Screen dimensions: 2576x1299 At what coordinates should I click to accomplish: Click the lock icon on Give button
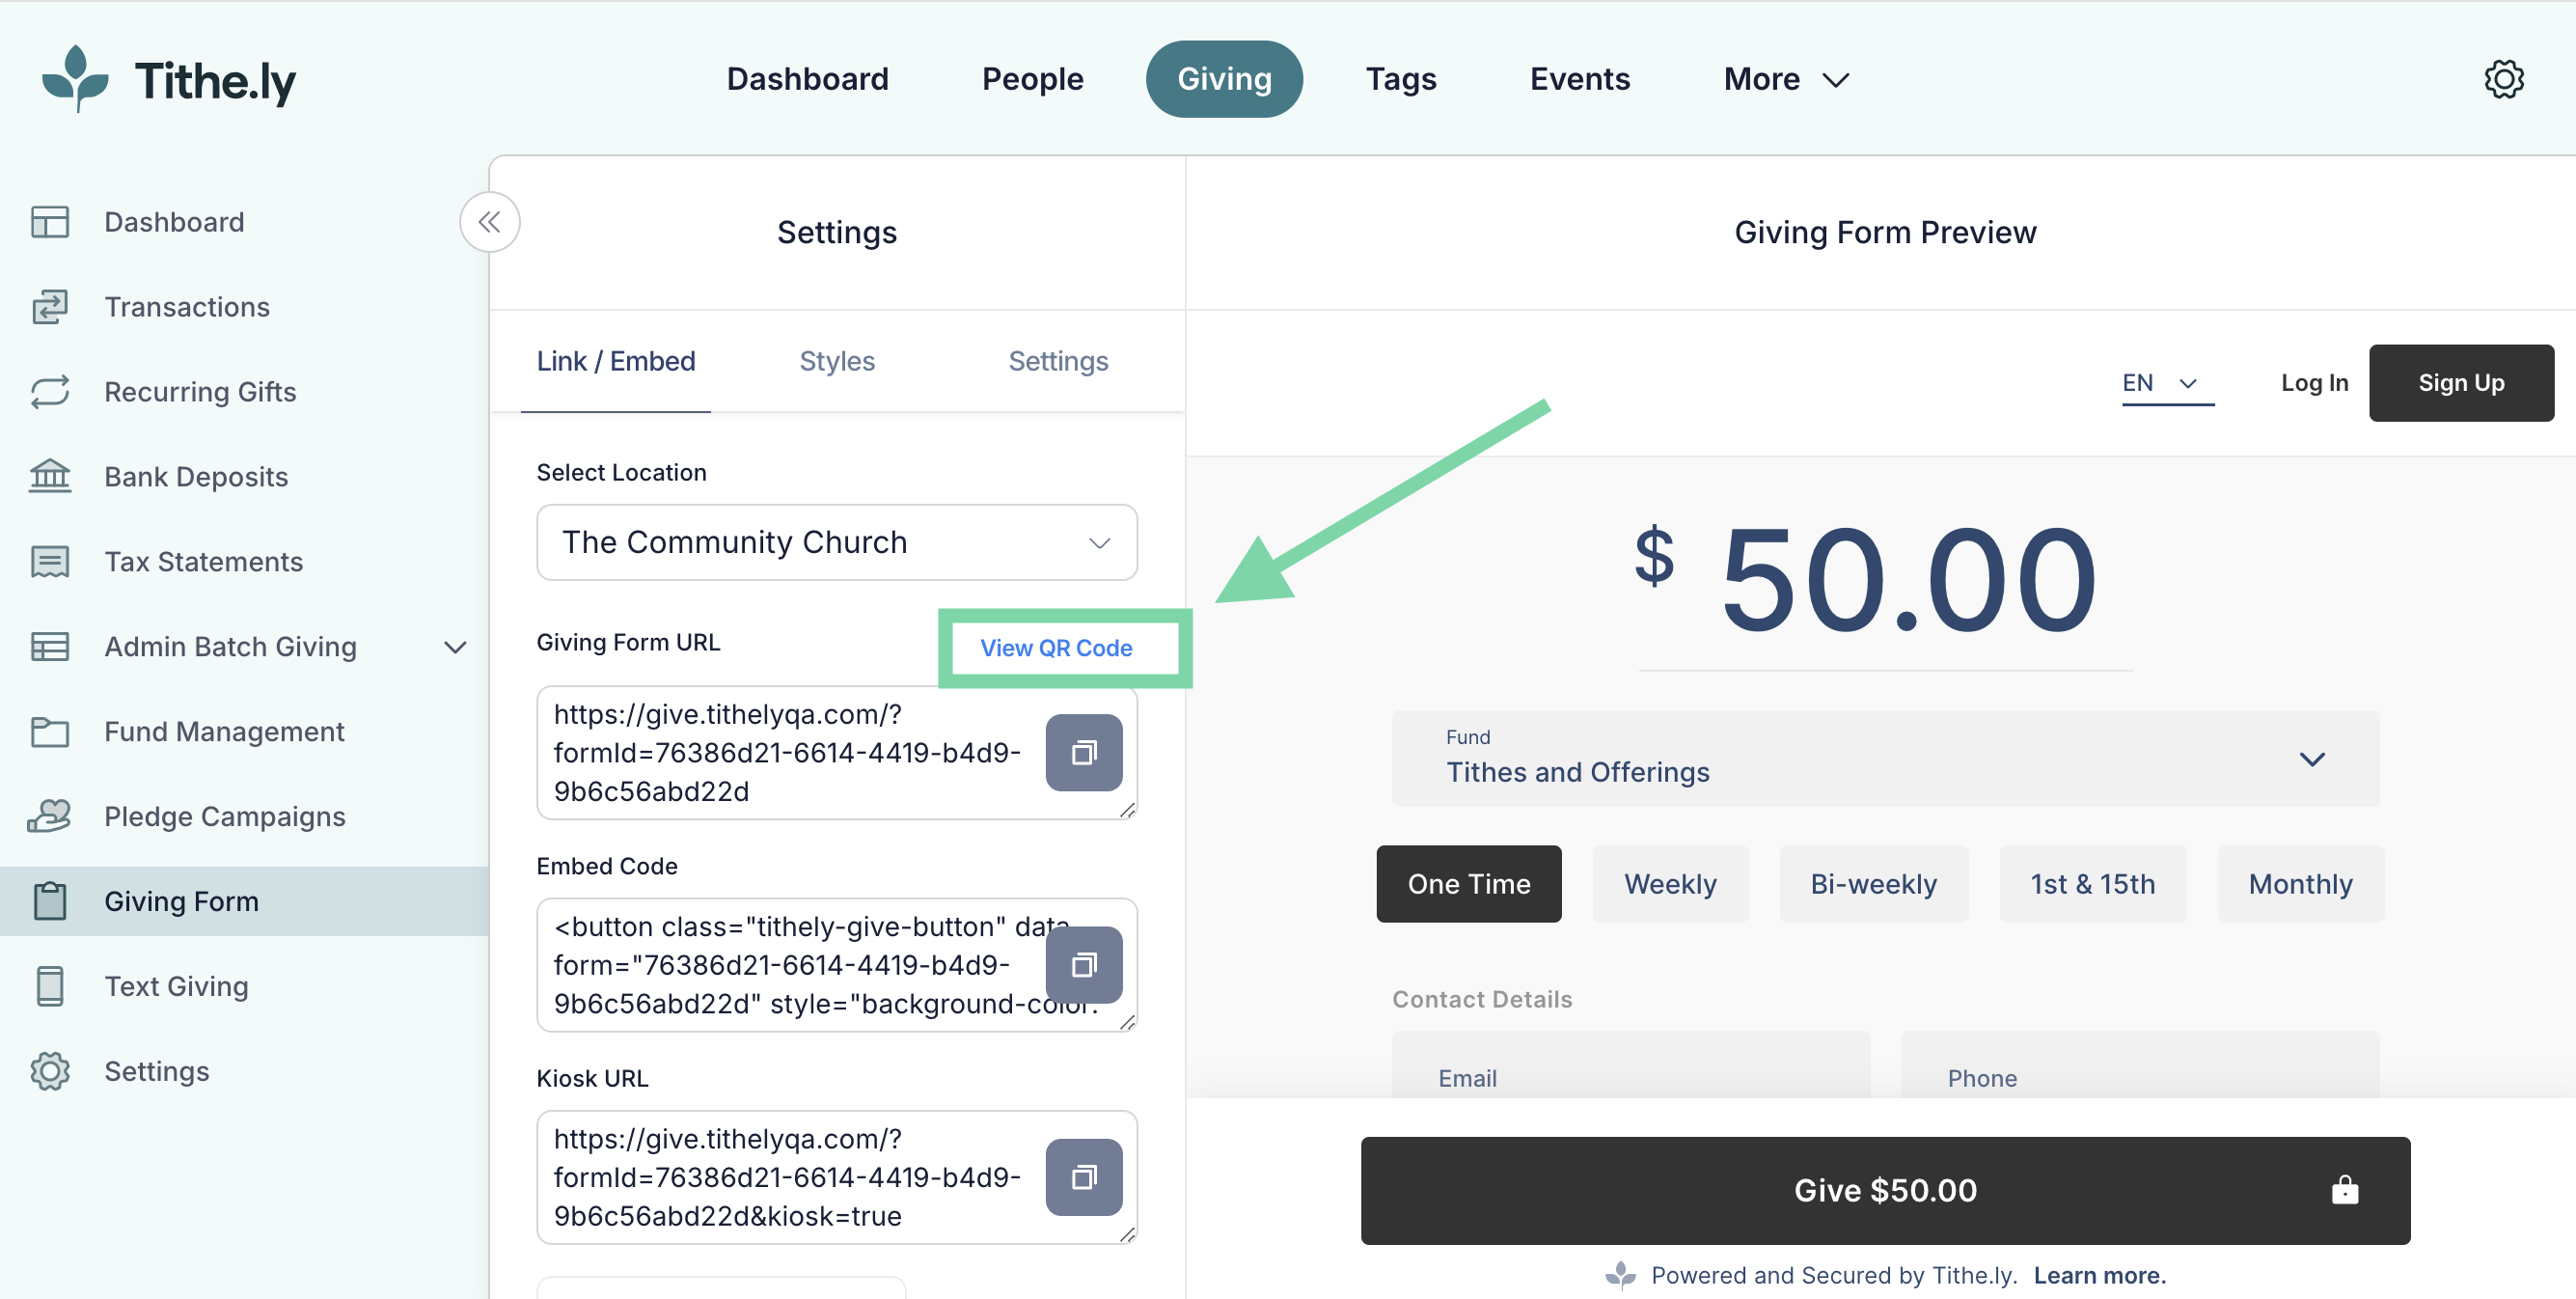2344,1190
